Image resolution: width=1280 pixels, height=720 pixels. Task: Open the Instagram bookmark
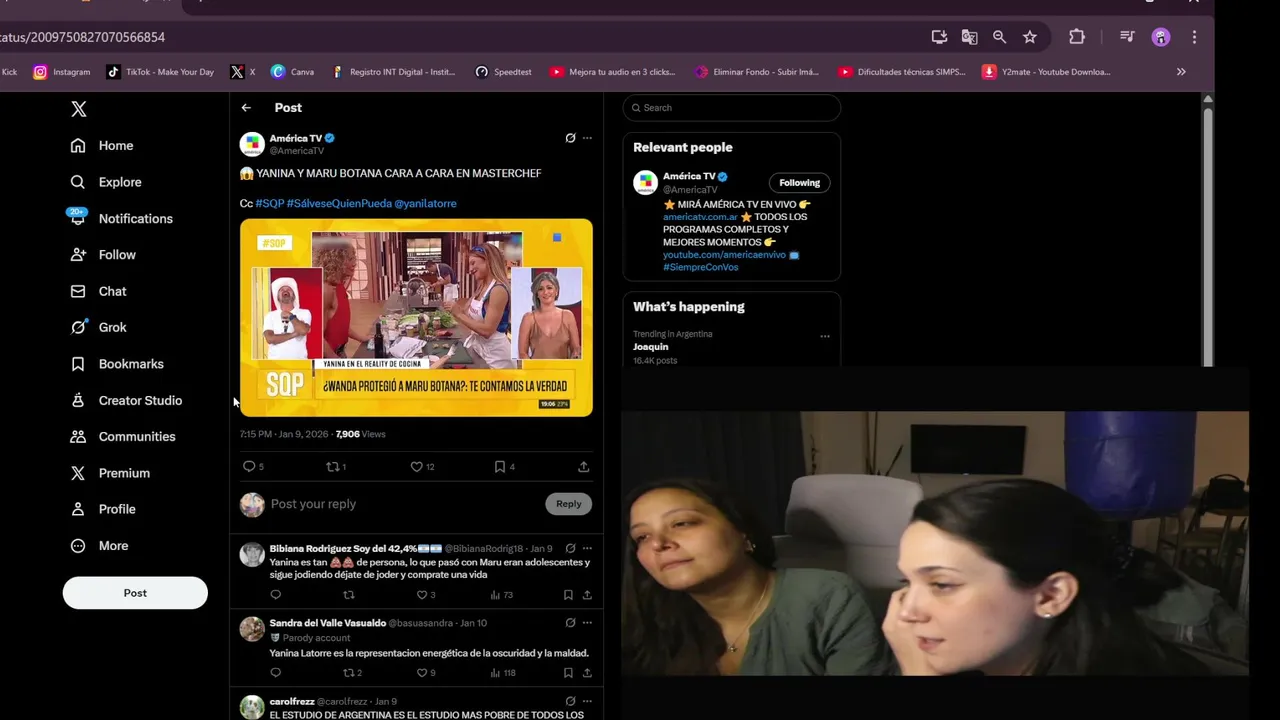(x=62, y=72)
